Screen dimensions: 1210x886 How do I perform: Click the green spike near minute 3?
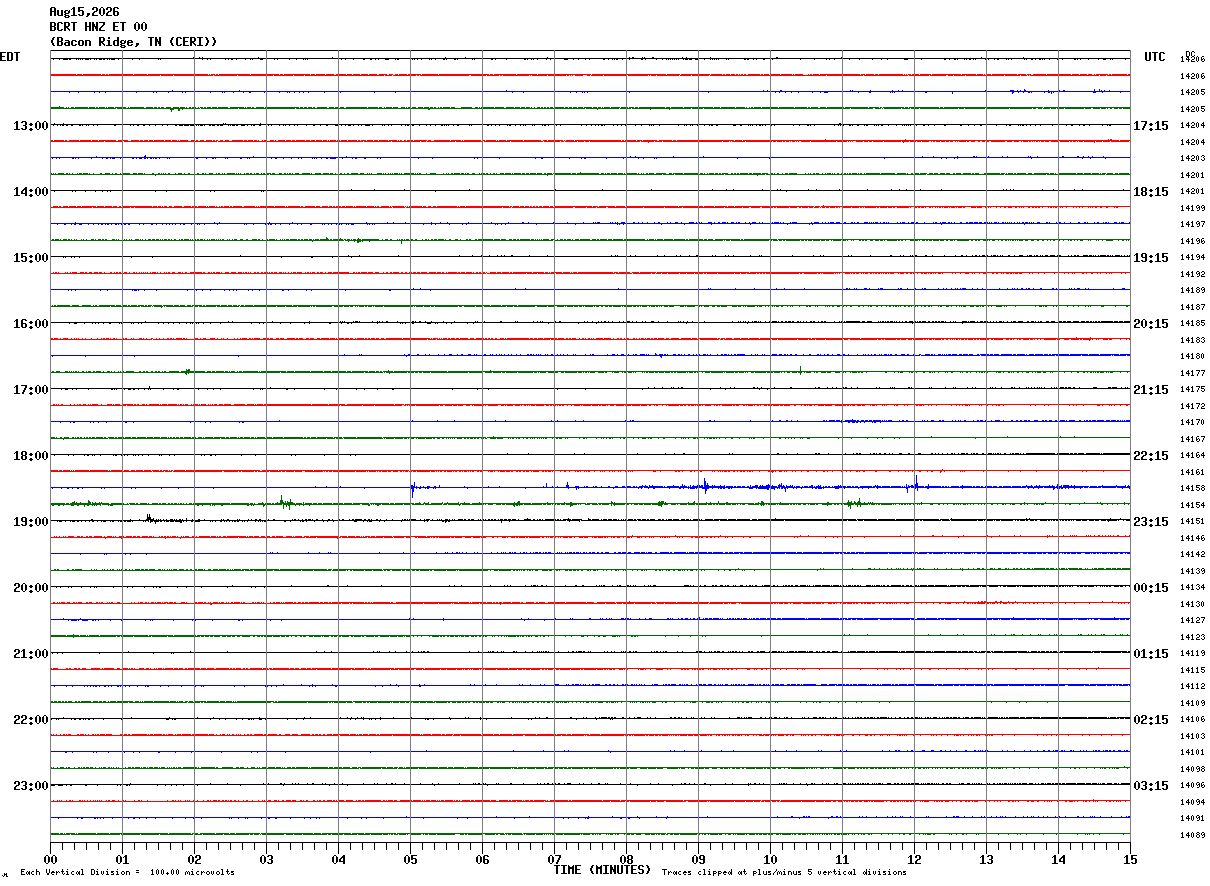tap(284, 503)
